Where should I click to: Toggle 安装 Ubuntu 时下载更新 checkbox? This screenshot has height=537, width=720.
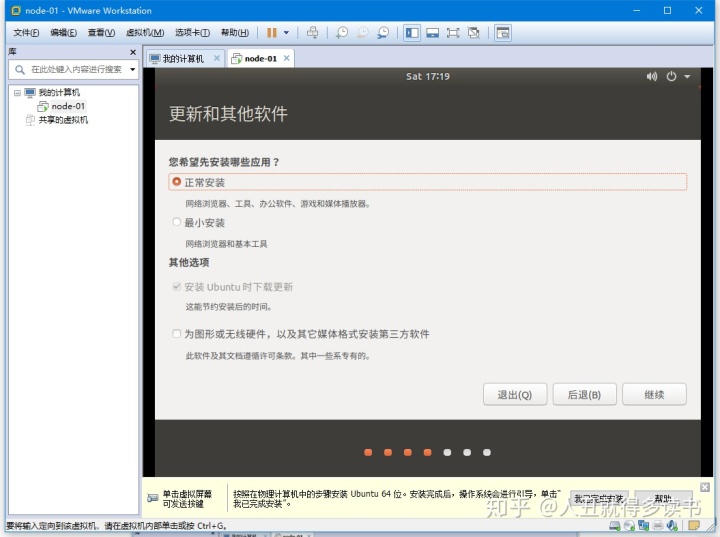tap(176, 286)
